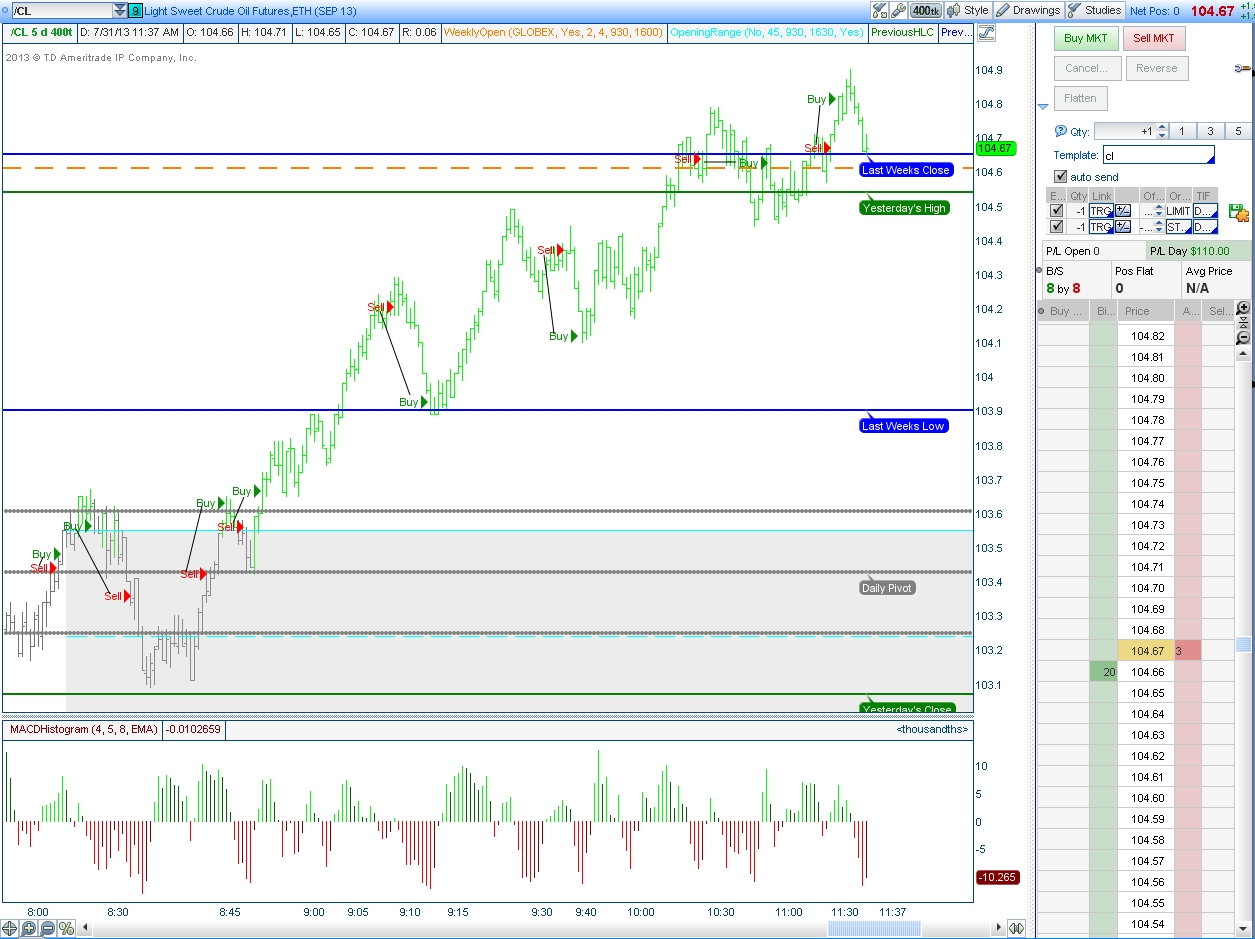Open TRG link dropdown in LIMIT row
This screenshot has width=1255, height=939.
(1101, 211)
